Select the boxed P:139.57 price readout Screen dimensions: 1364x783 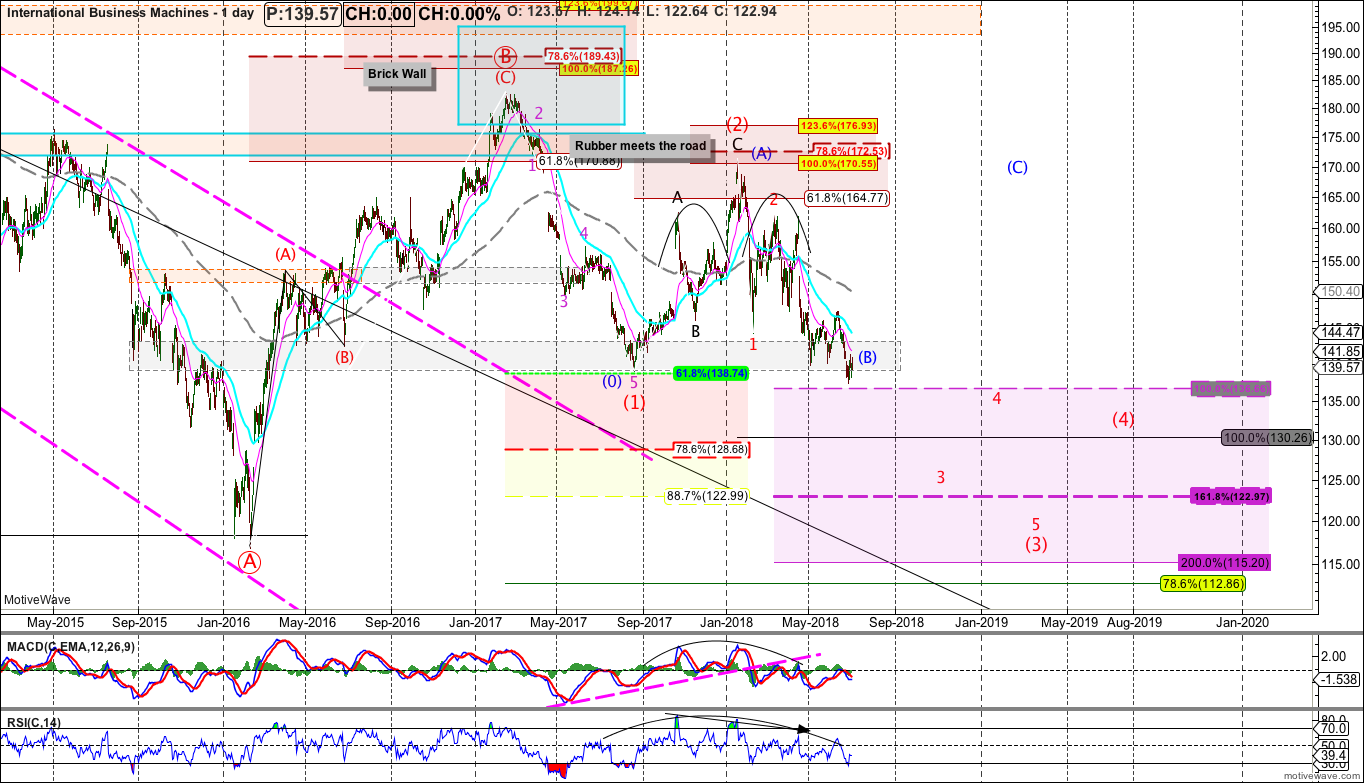click(304, 14)
